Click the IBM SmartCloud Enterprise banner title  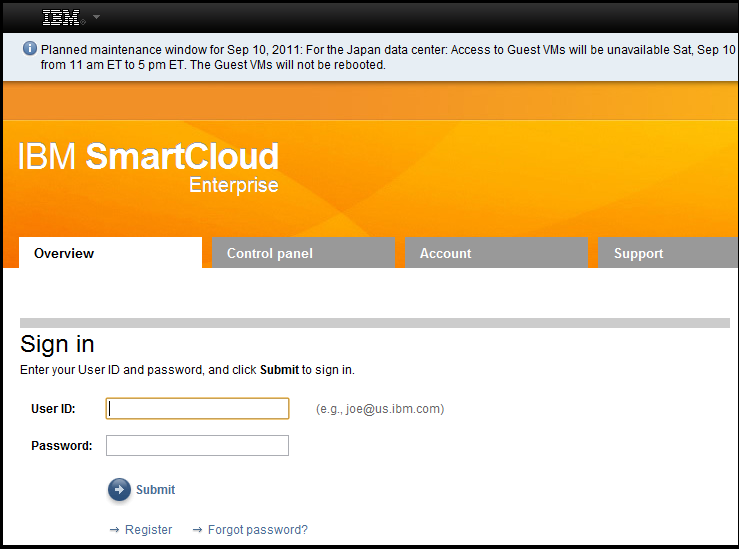click(148, 167)
